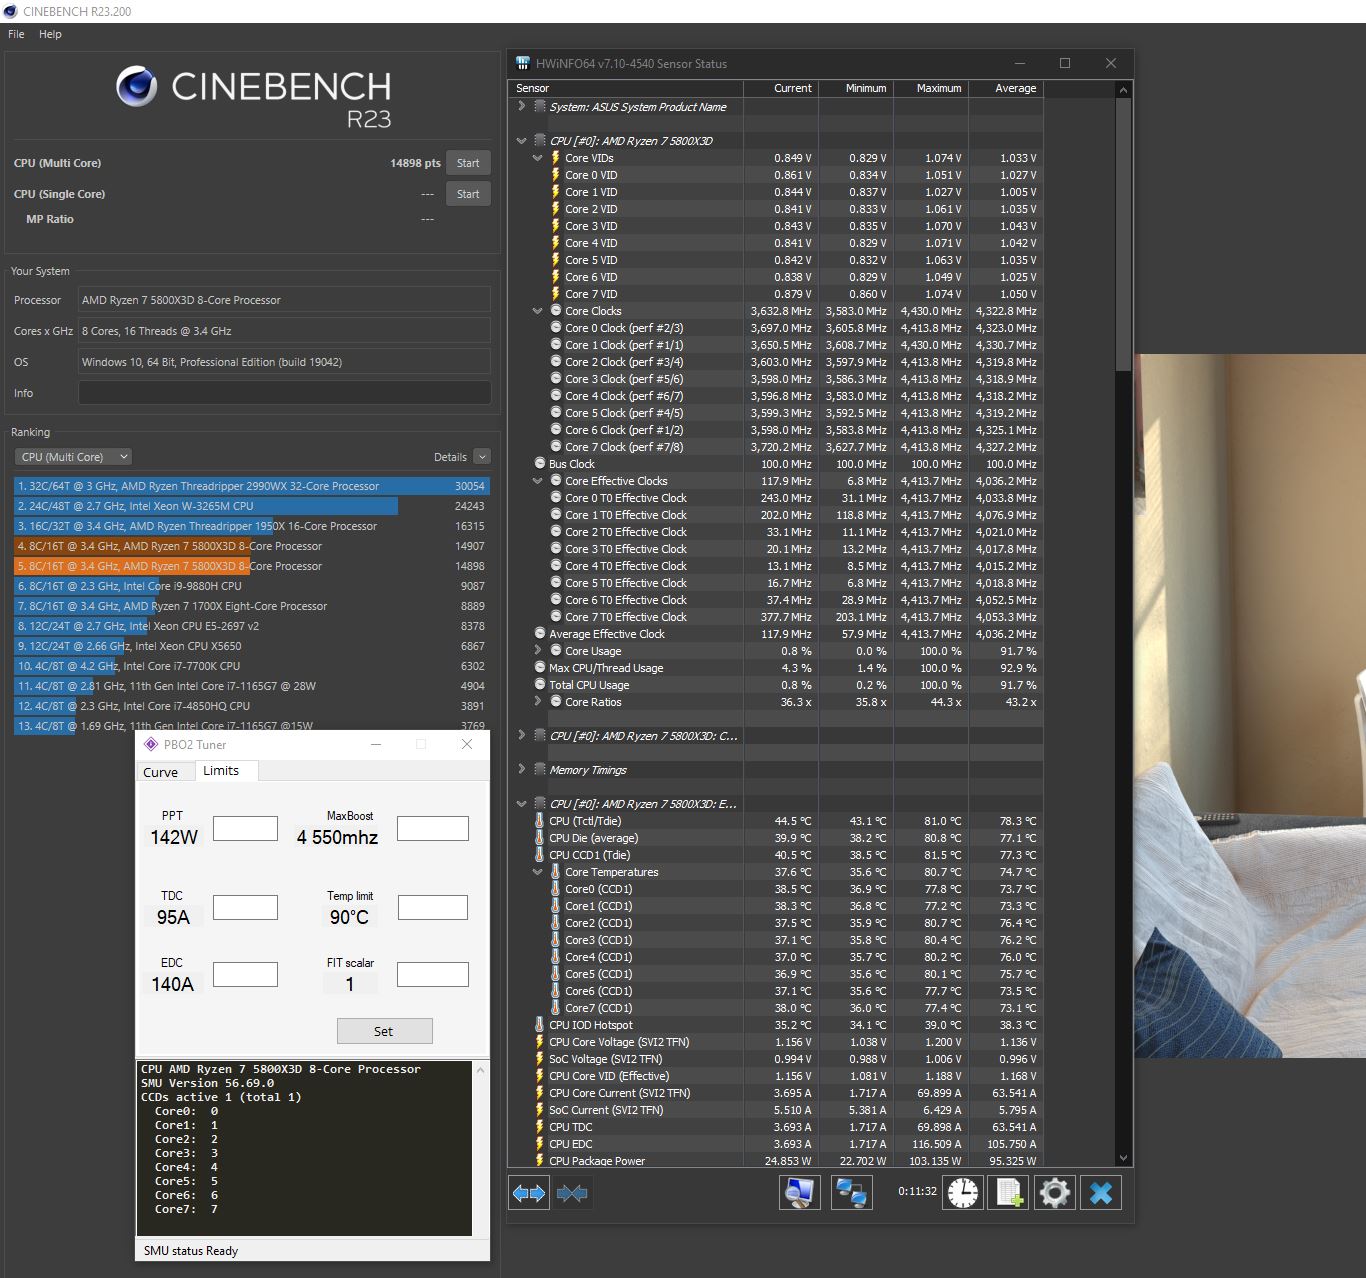This screenshot has width=1366, height=1278.
Task: Expand the Memory Timings group
Action: pyautogui.click(x=521, y=769)
